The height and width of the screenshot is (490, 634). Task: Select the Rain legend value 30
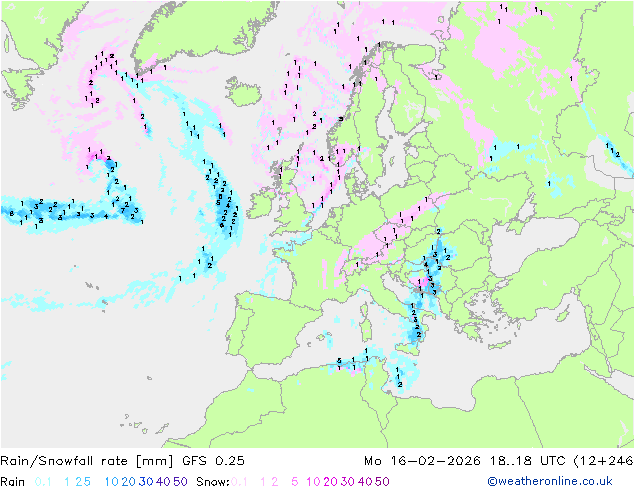pyautogui.click(x=146, y=482)
